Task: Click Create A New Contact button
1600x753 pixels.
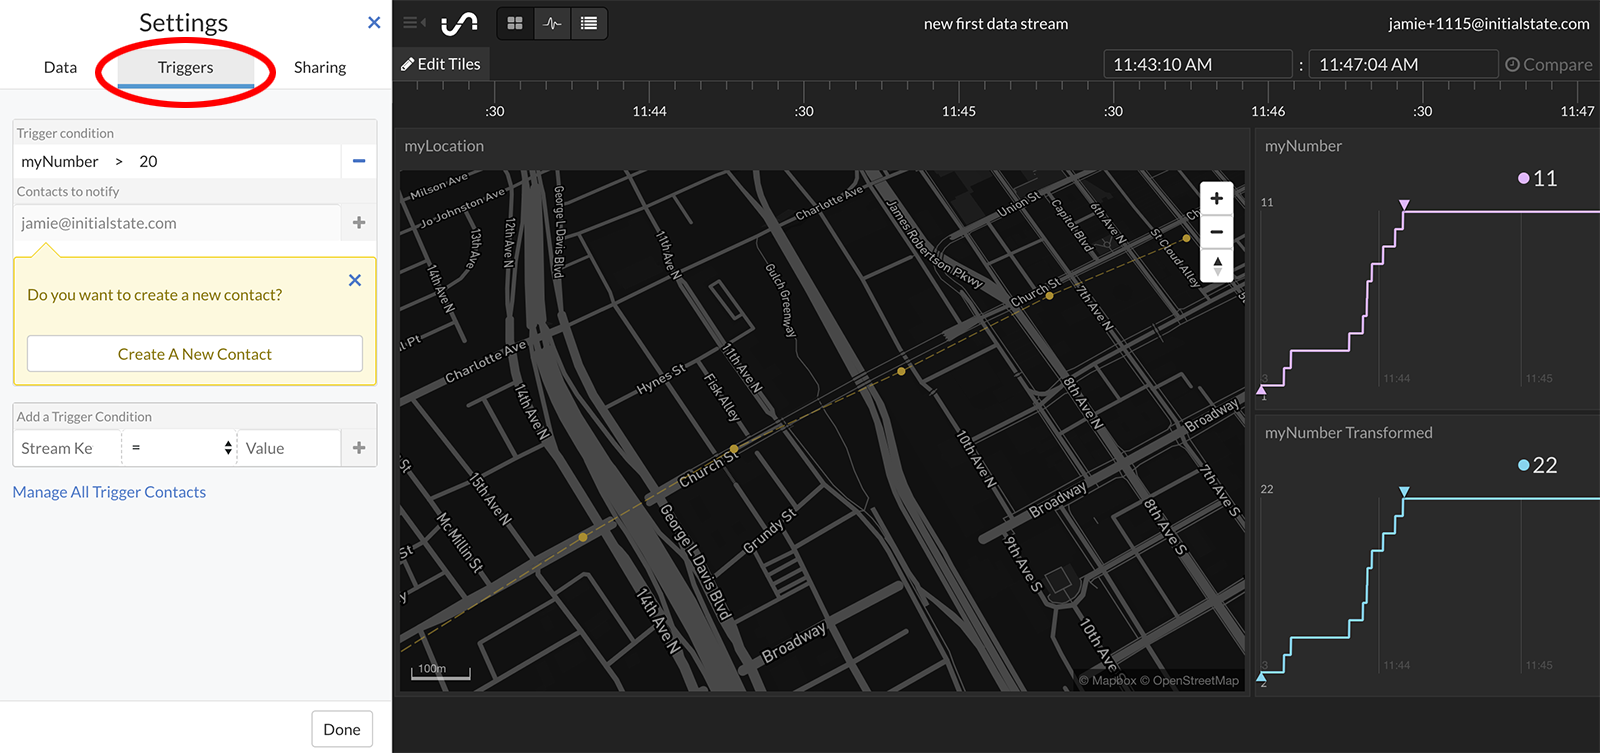Action: click(195, 354)
